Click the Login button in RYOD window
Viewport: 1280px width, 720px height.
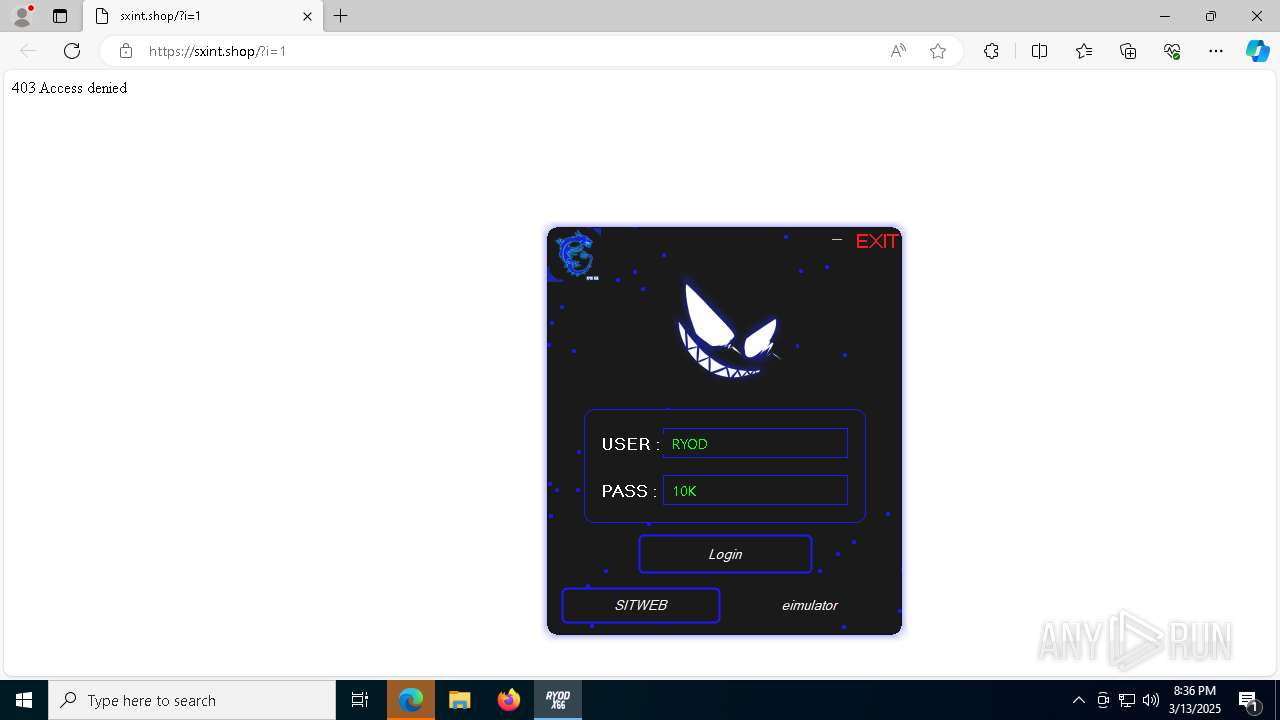pyautogui.click(x=725, y=554)
